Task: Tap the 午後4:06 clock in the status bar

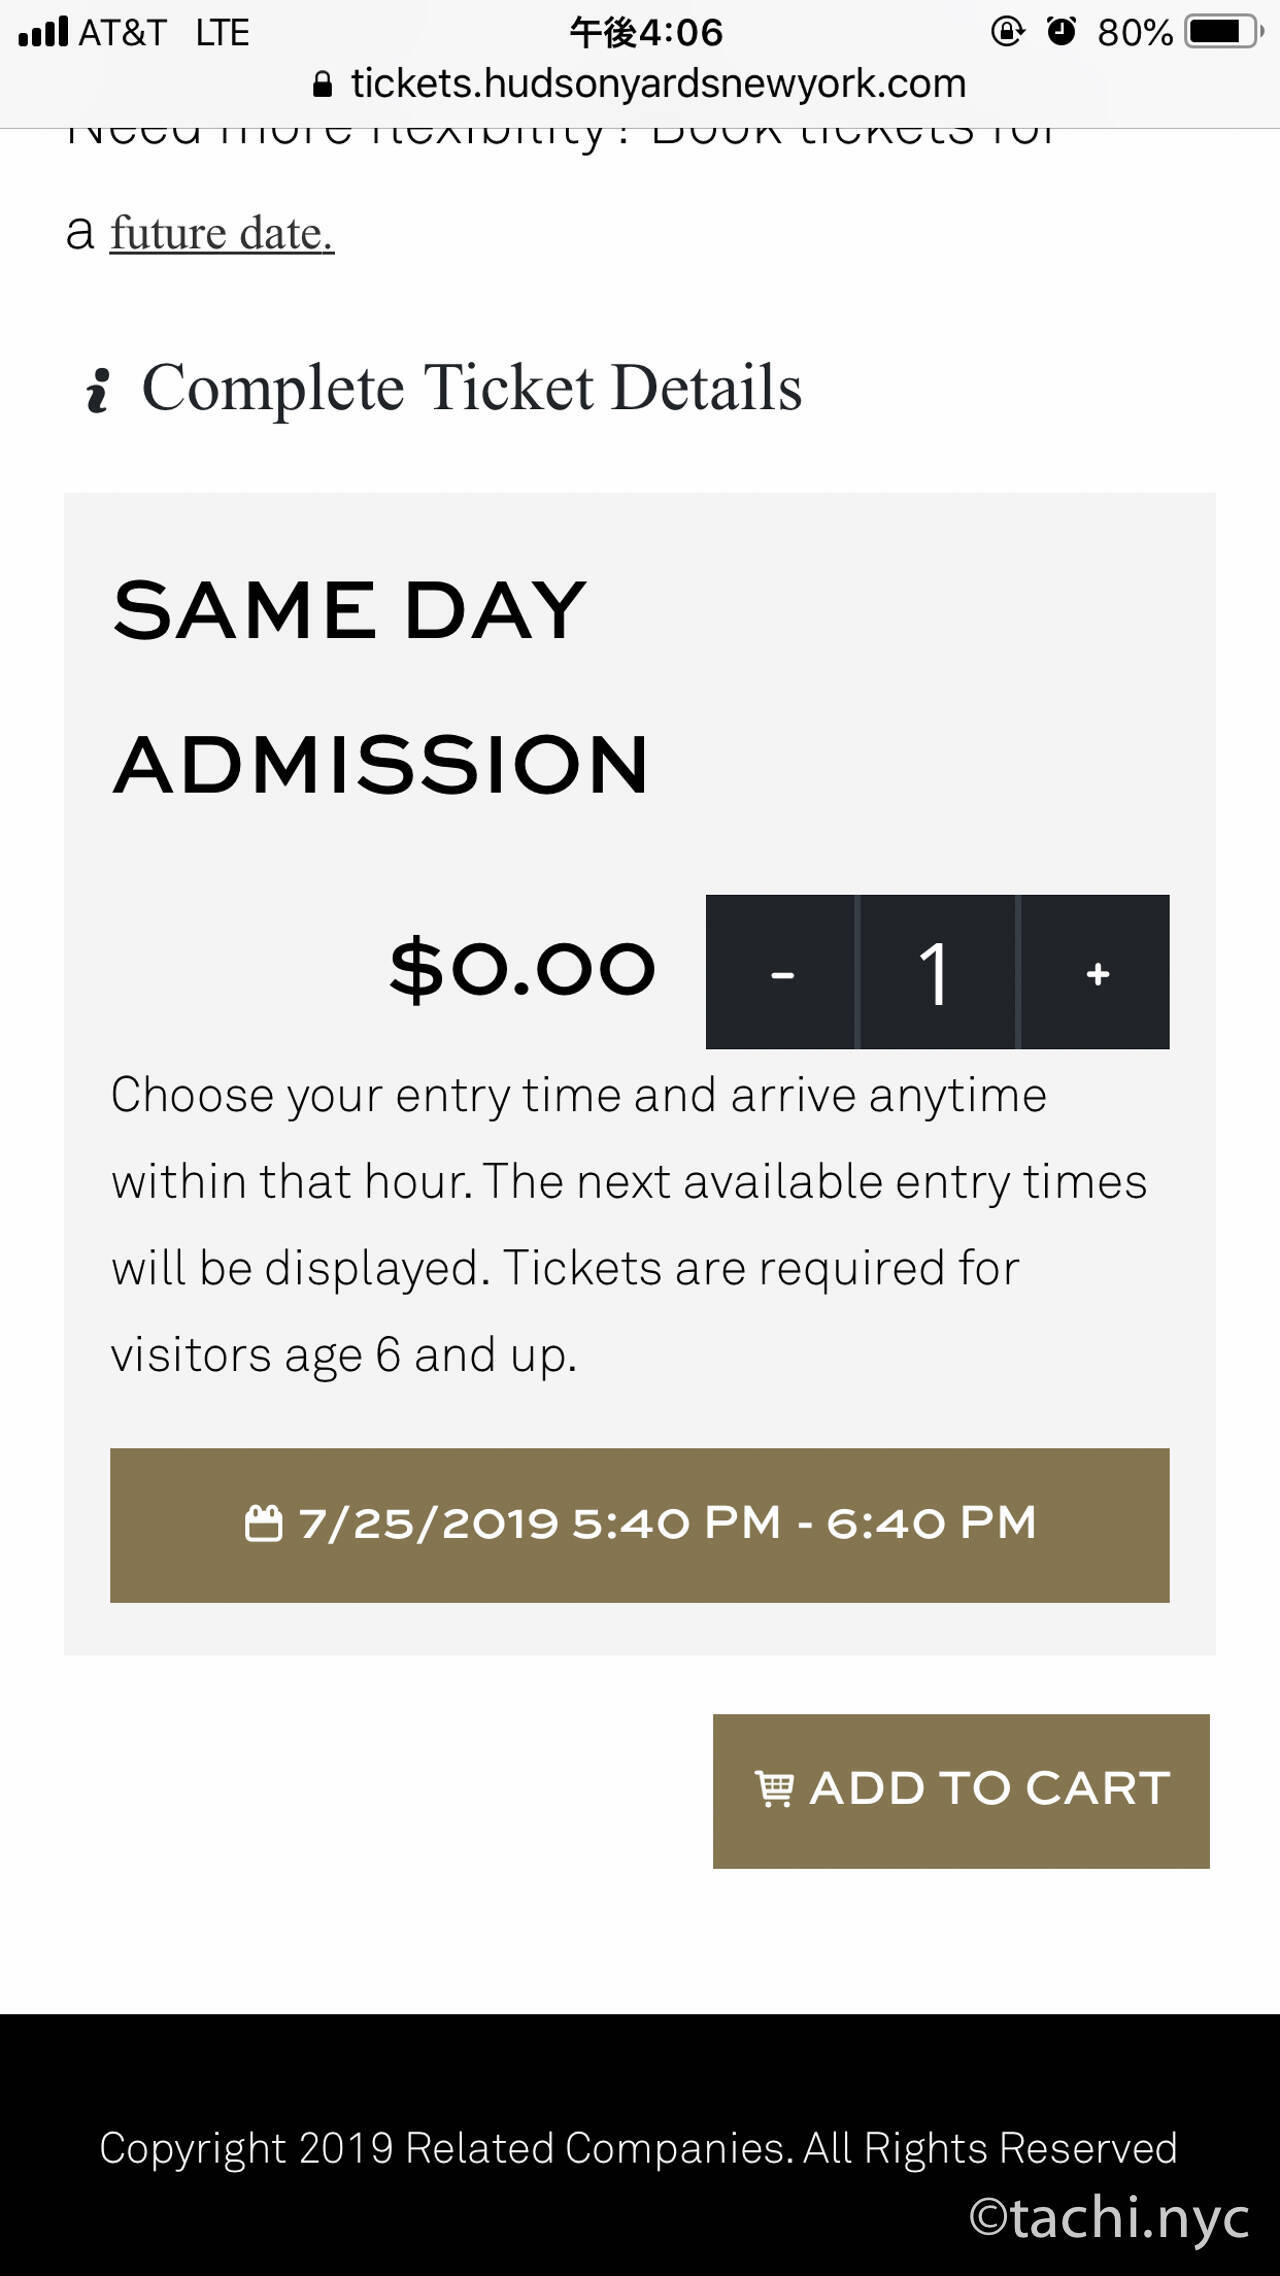Action: [646, 32]
